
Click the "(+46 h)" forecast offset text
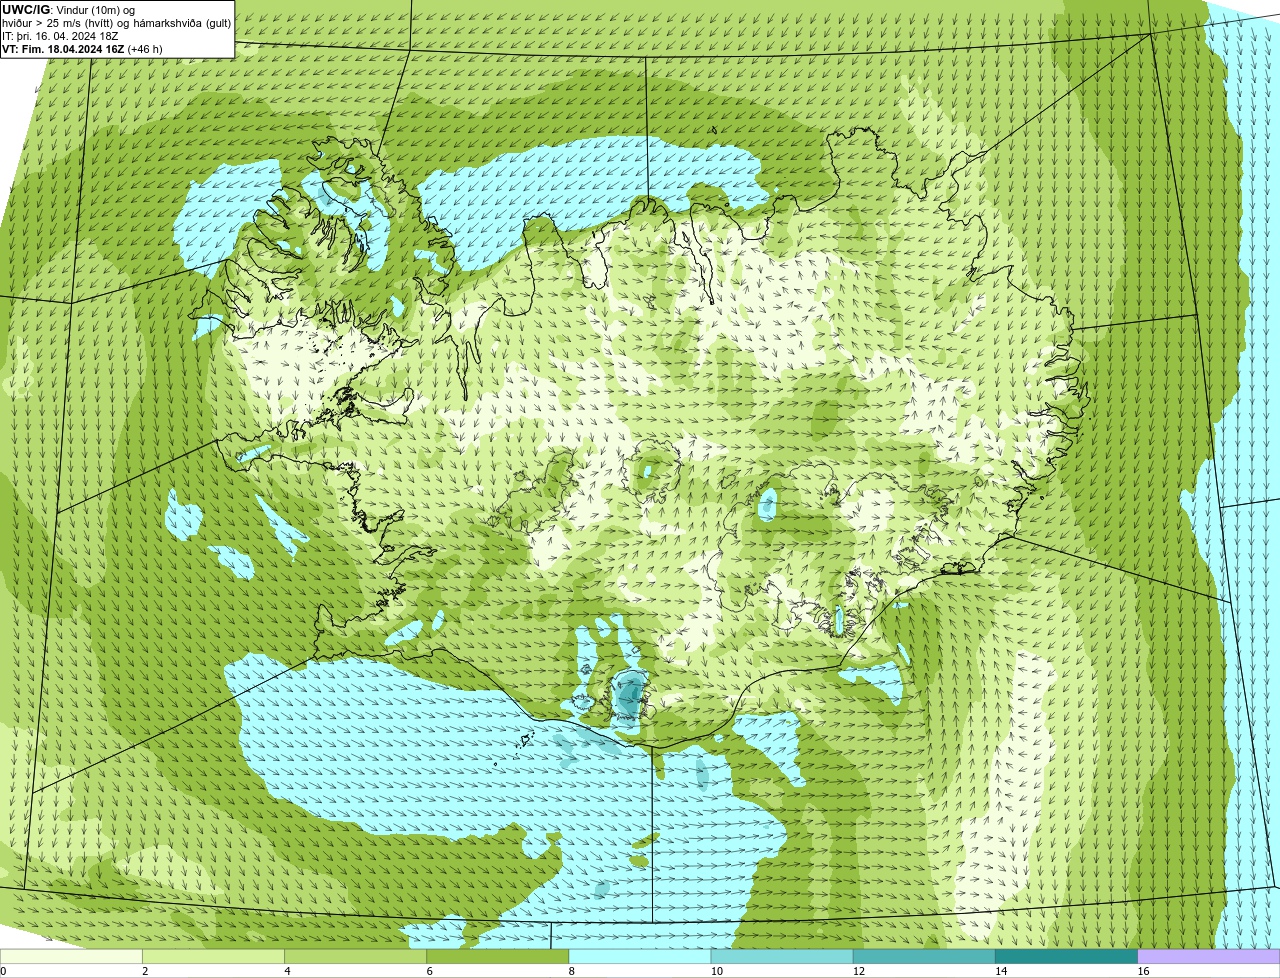(x=145, y=49)
